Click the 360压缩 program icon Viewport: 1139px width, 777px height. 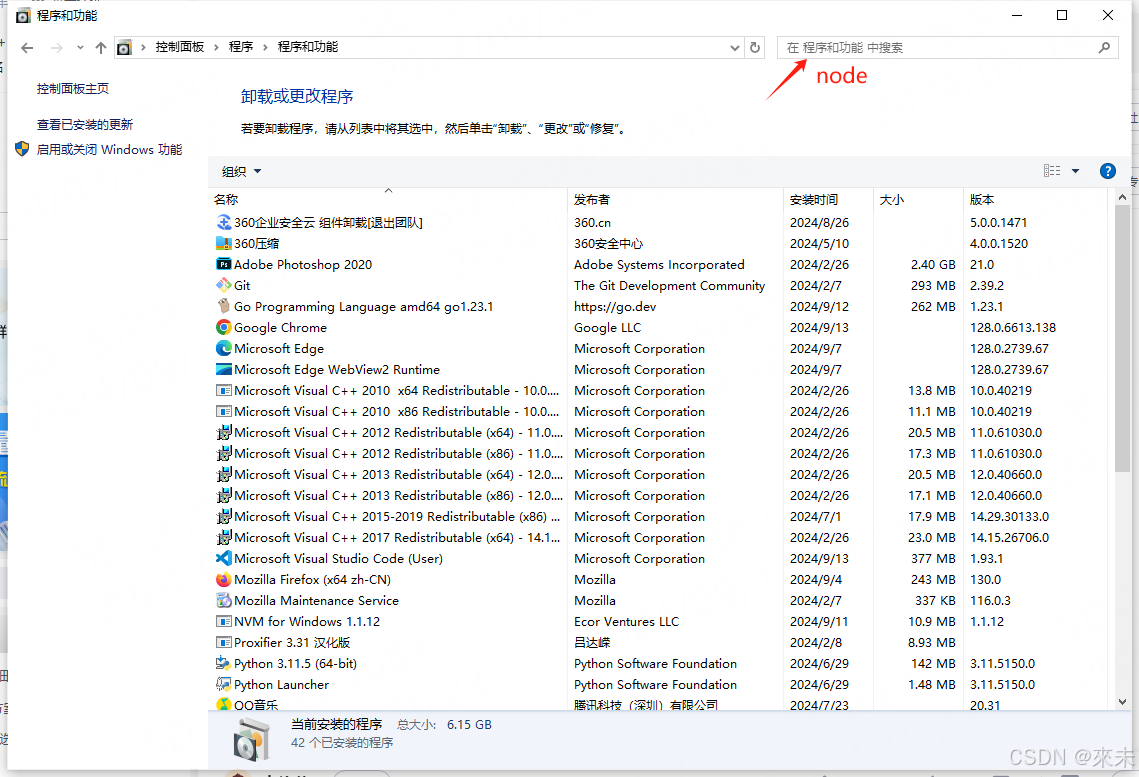[224, 243]
